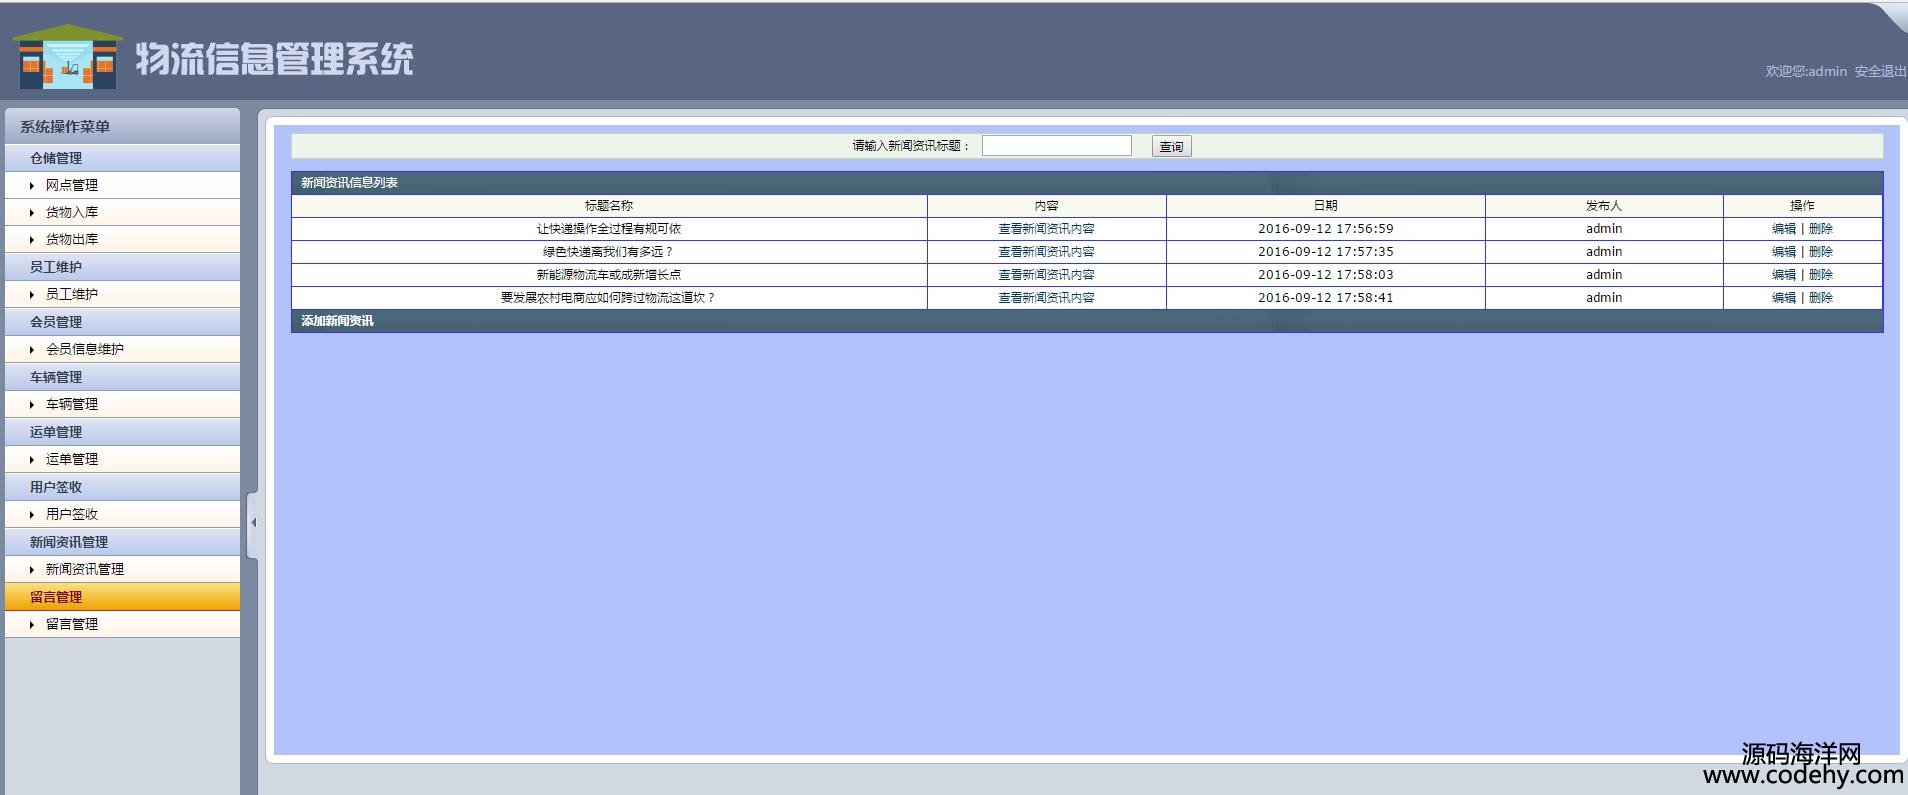This screenshot has height=795, width=1908.
Task: Collapse sidebar using the splitter arrow
Action: pos(253,522)
